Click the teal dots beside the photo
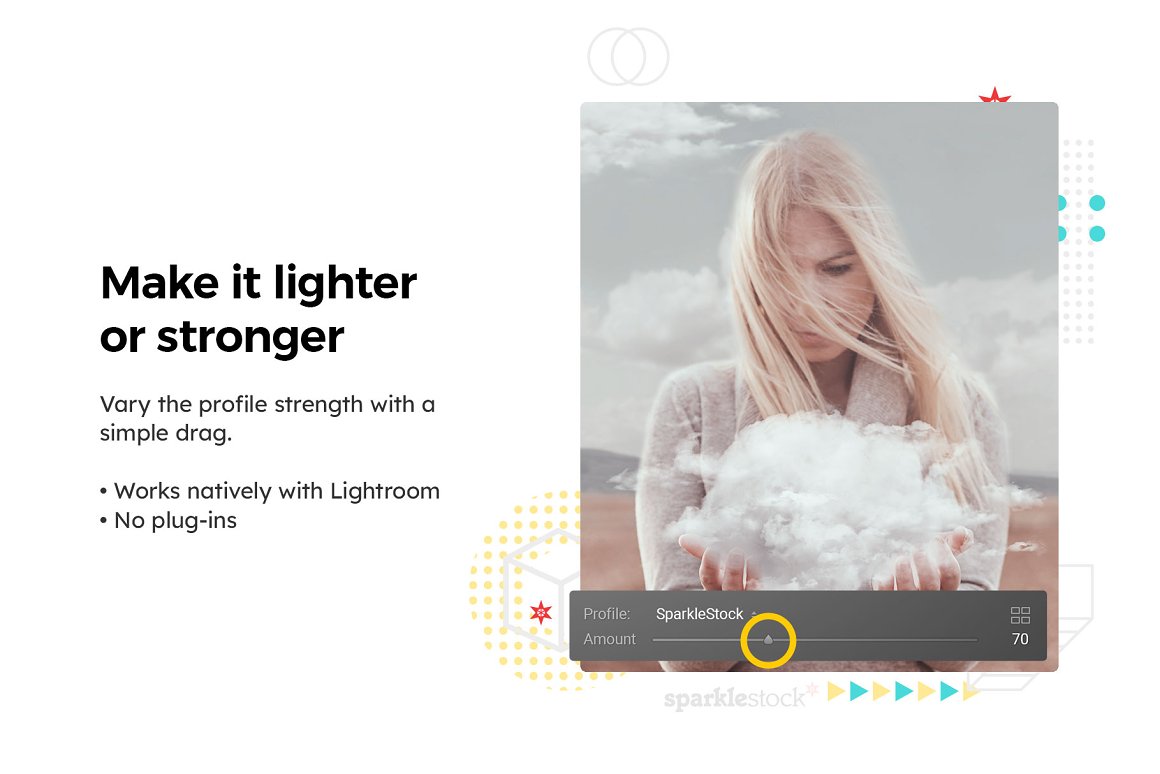This screenshot has height=774, width=1160. pos(1082,218)
